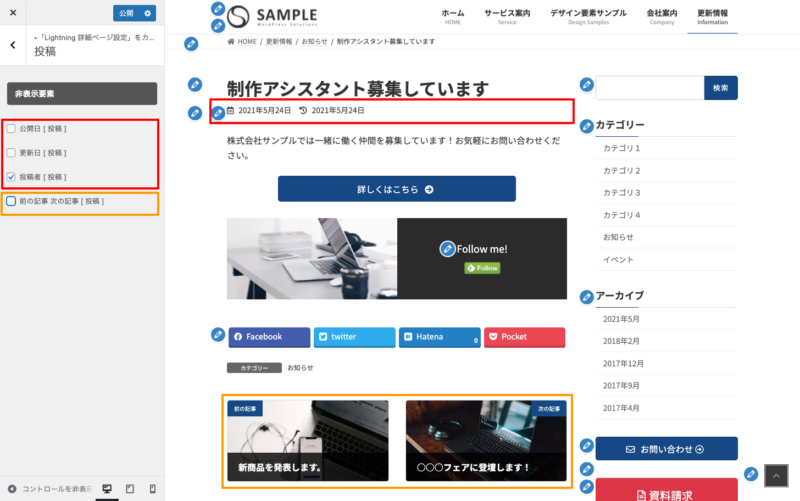800x501 pixels.
Task: Enable the 公開日 [ 投稿 ] checkbox
Action: point(11,129)
